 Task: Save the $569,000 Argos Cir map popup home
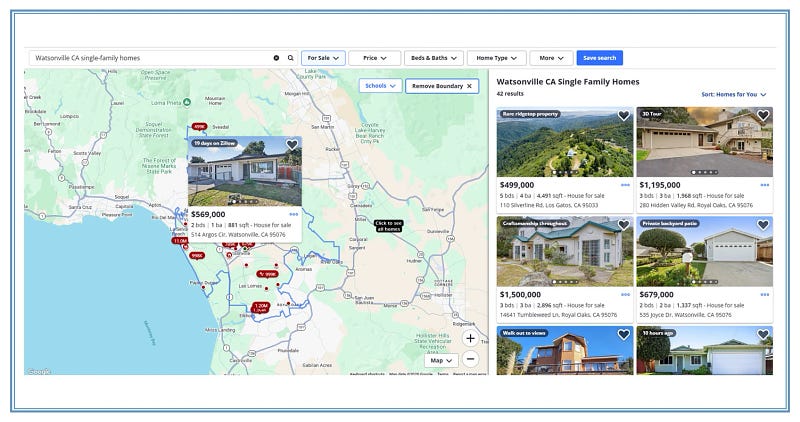292,145
